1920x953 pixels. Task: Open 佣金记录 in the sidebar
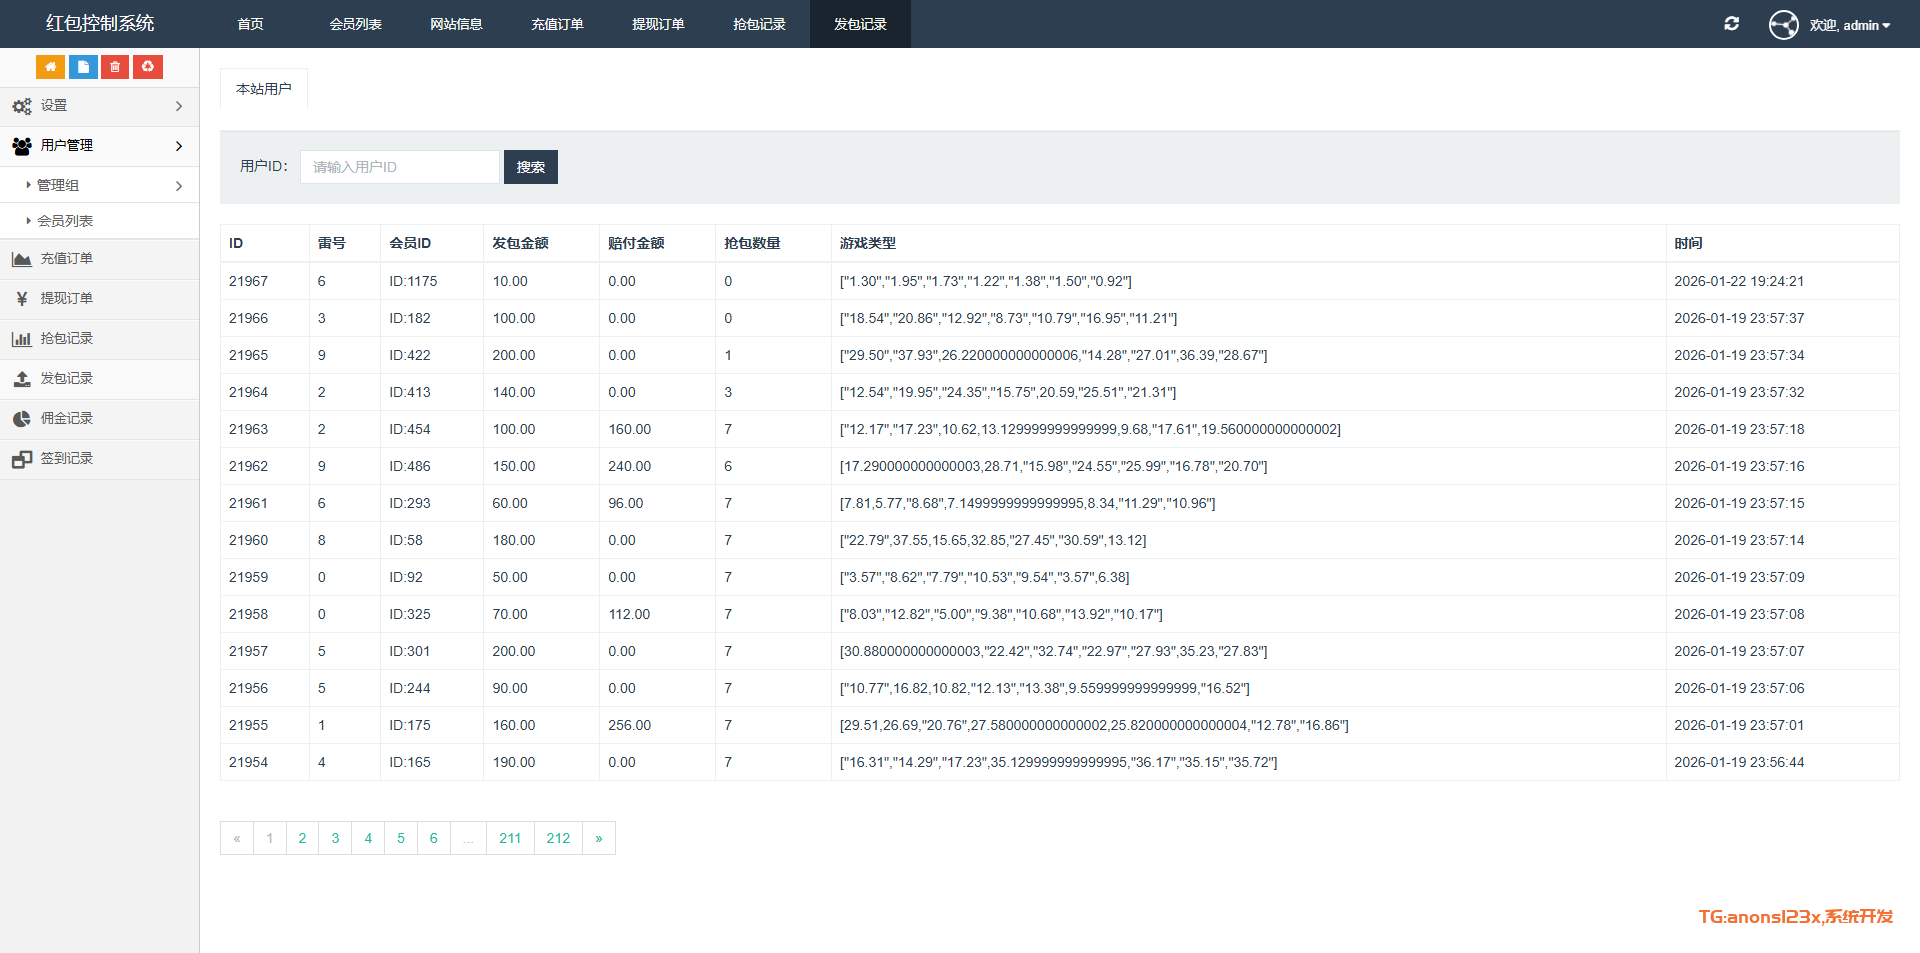66,419
